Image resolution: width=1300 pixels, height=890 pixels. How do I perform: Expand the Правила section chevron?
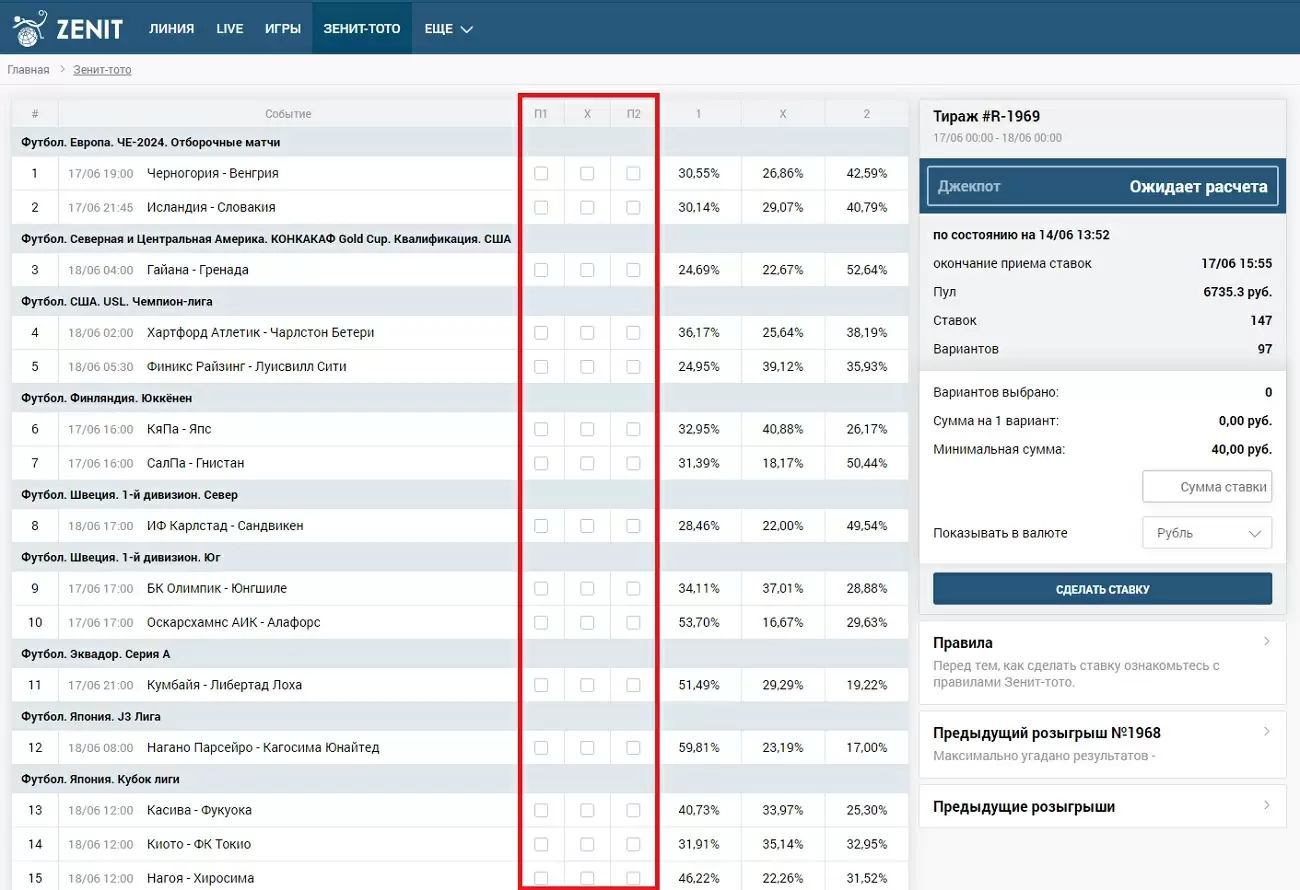tap(1266, 641)
